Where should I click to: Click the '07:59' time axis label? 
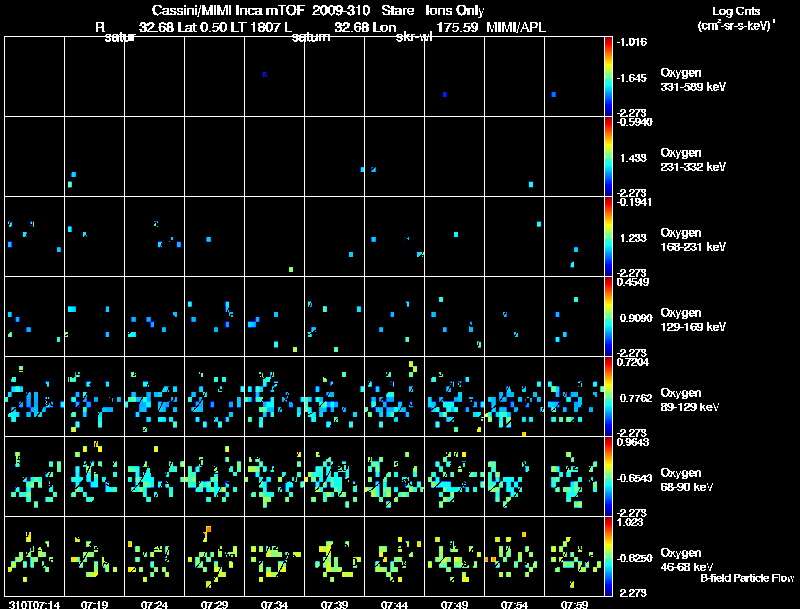[x=574, y=604]
